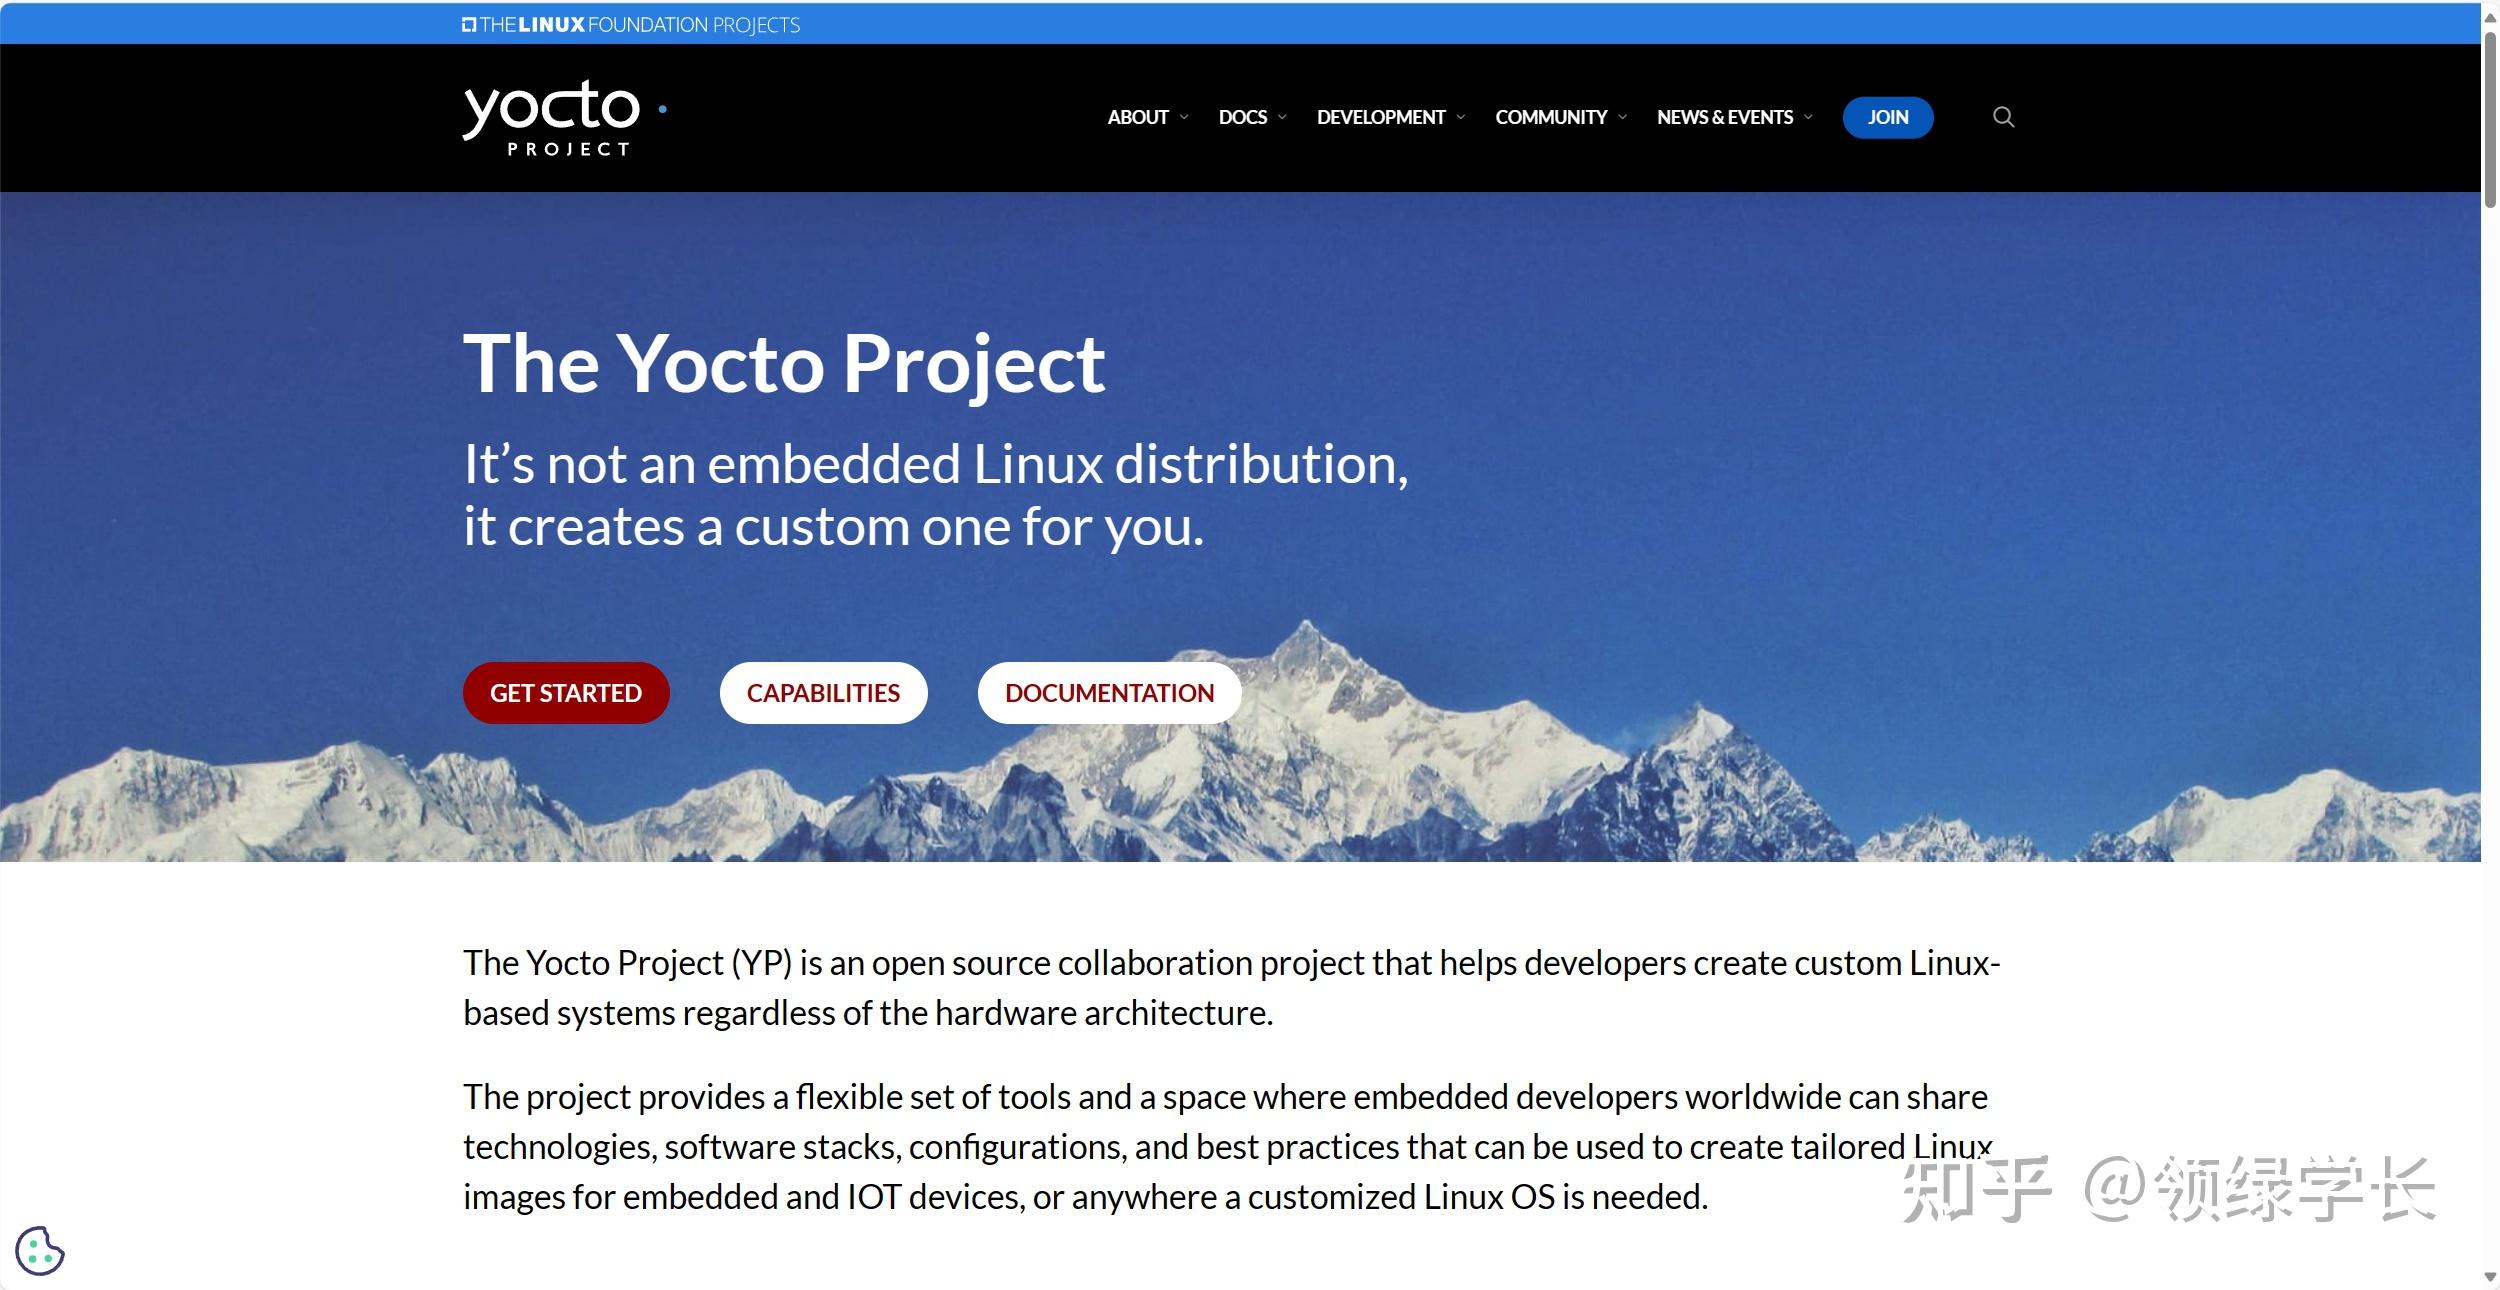Click the blue Join button
Viewport: 2500px width, 1290px height.
[x=1888, y=117]
